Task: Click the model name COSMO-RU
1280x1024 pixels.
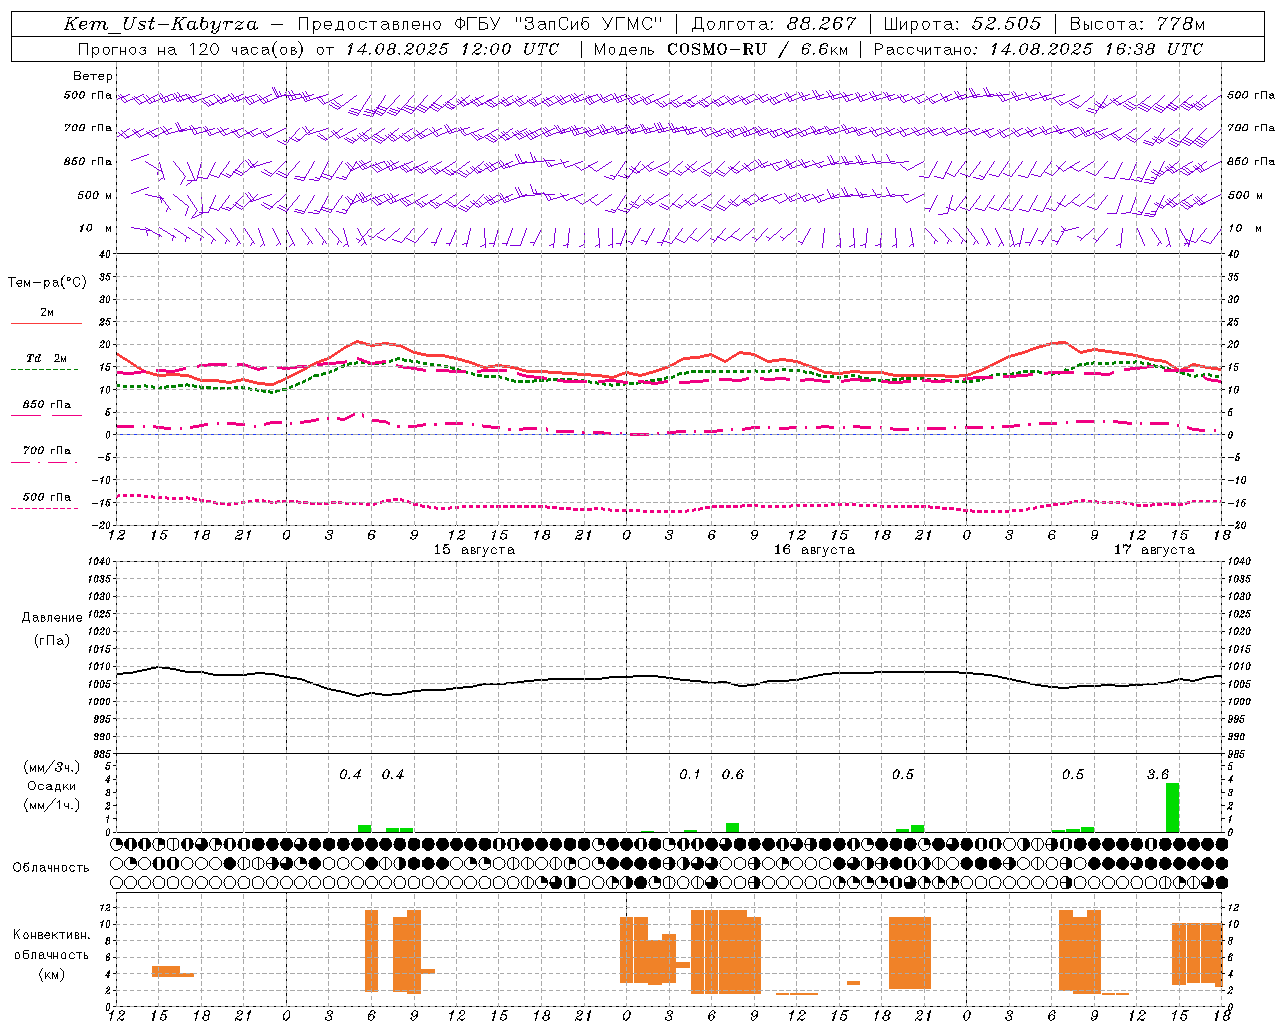Action: pyautogui.click(x=716, y=49)
